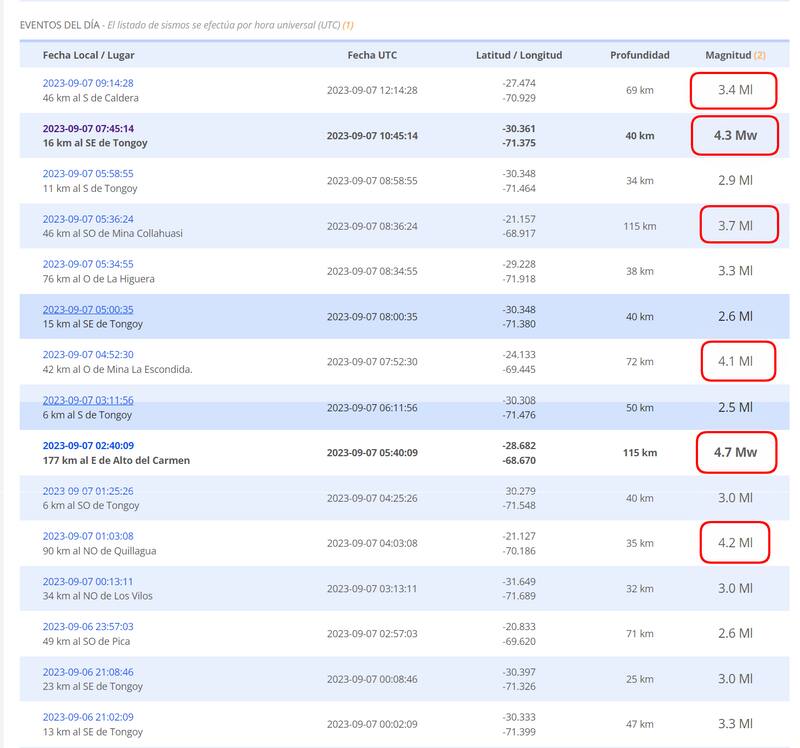Screen dimensions: 800x748
Task: Click the 01:25:26 event date link
Action: pyautogui.click(x=88, y=491)
